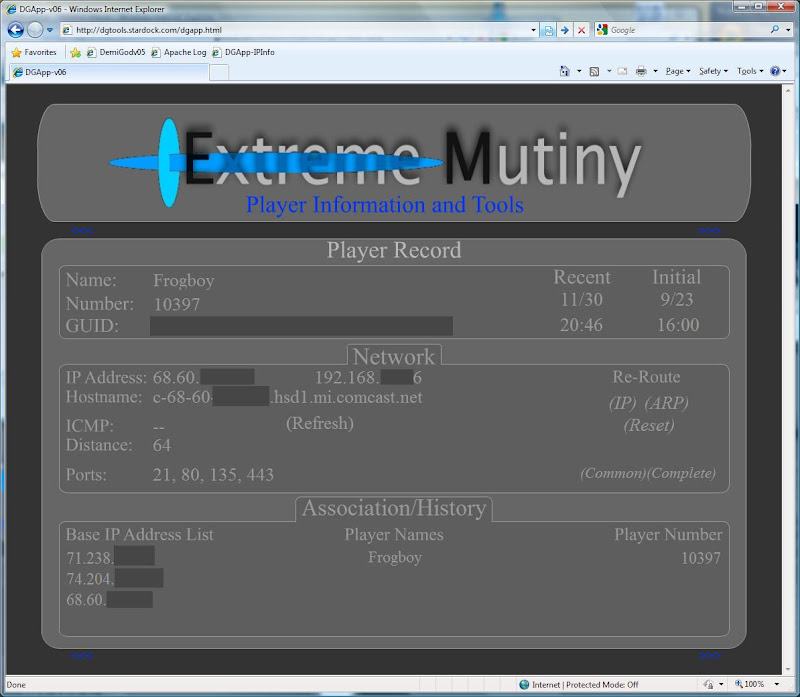
Task: Click the Go arrow icon next to address bar
Action: 565,30
